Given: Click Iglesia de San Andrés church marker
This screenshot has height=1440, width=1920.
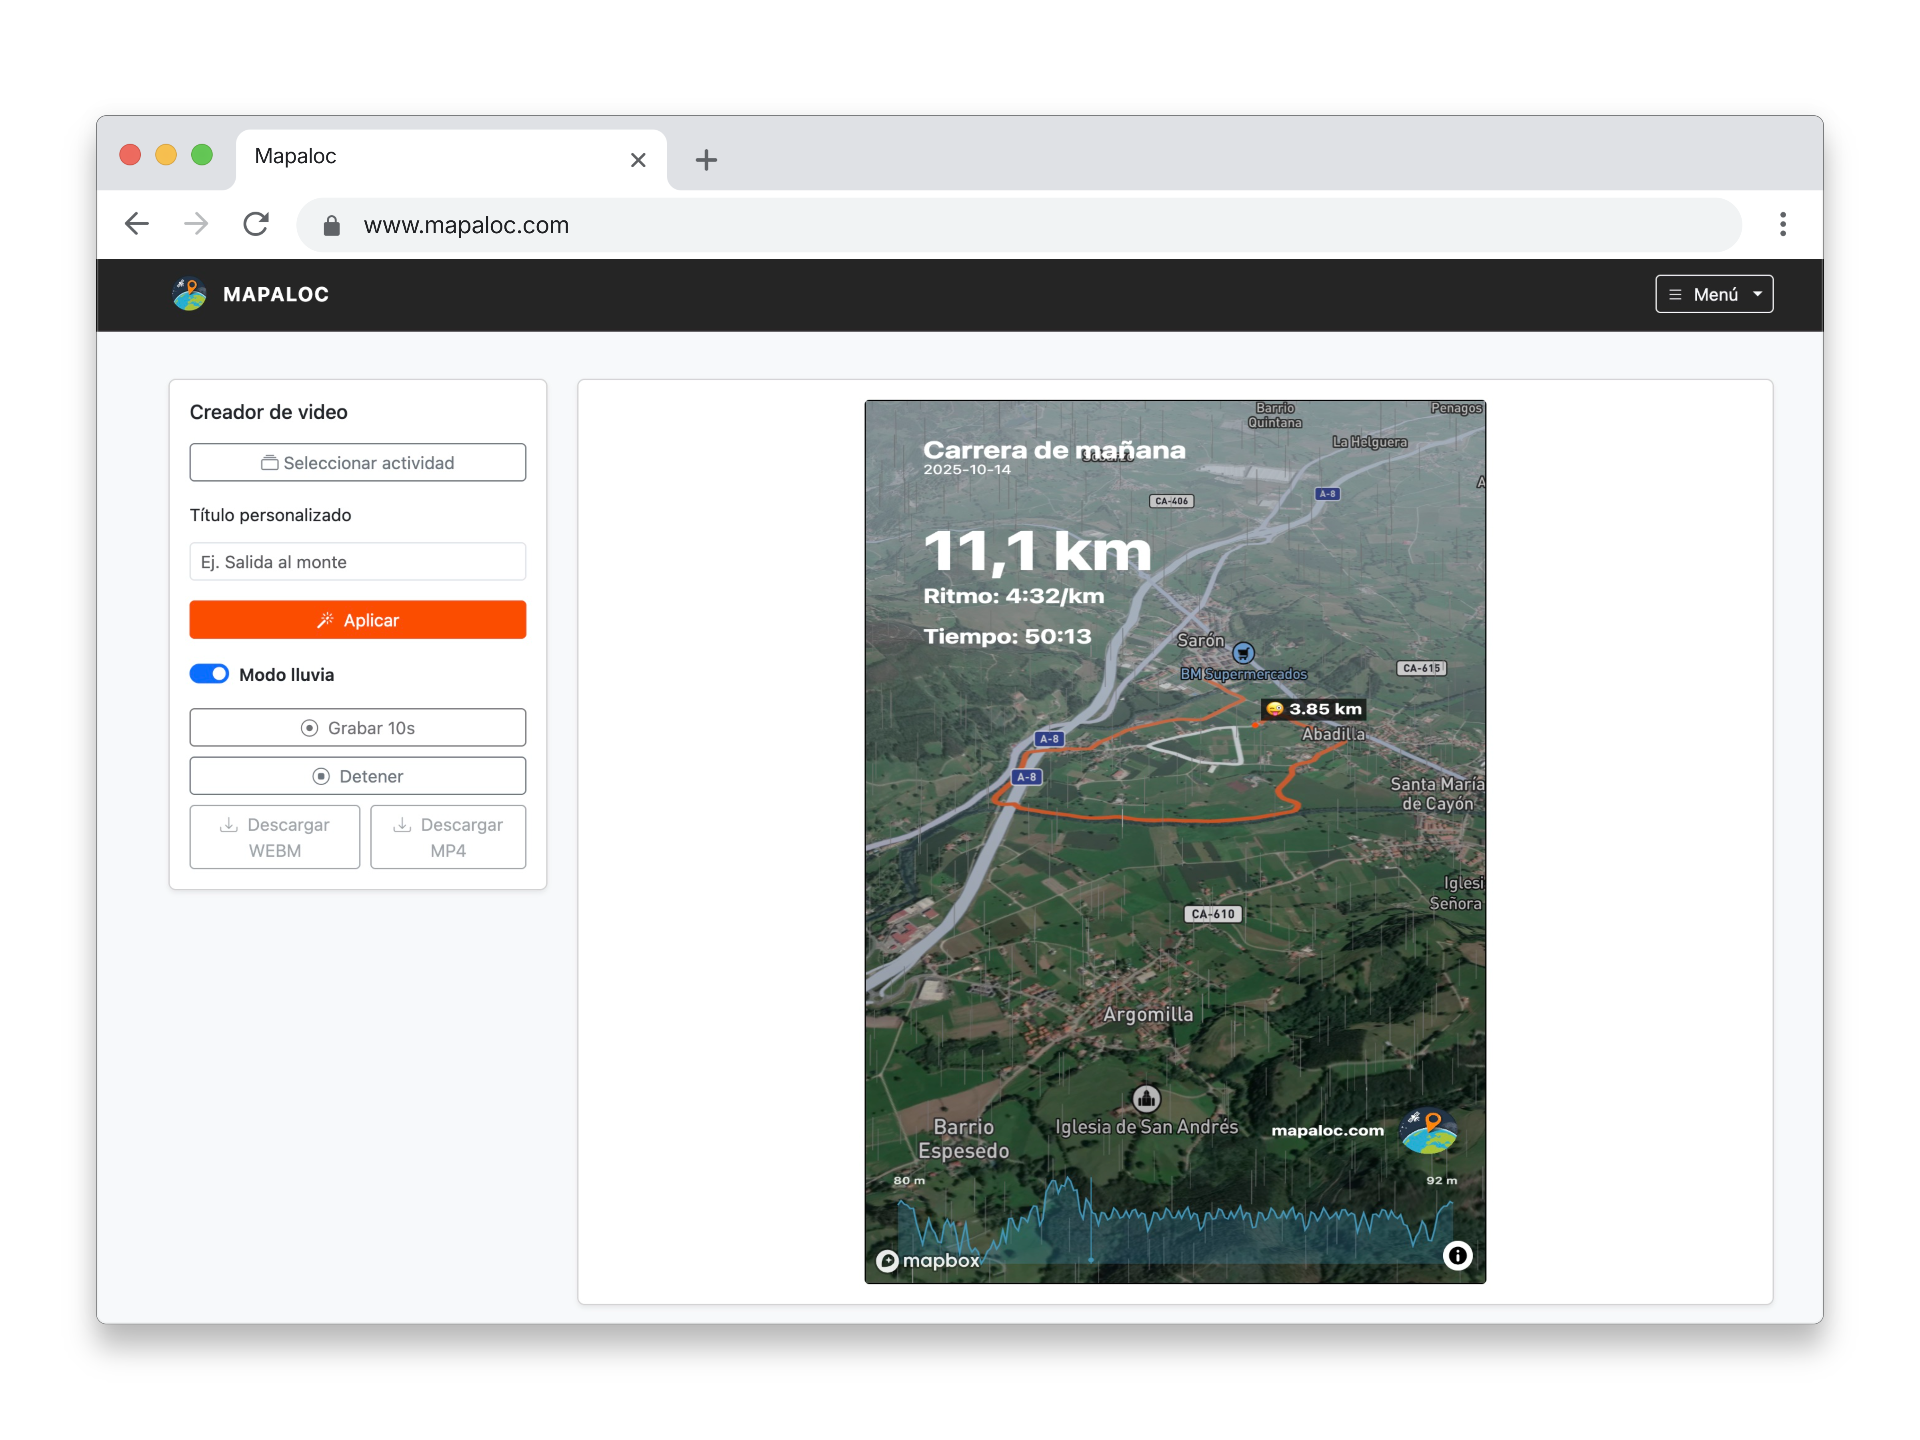Looking at the screenshot, I should click(1146, 1099).
